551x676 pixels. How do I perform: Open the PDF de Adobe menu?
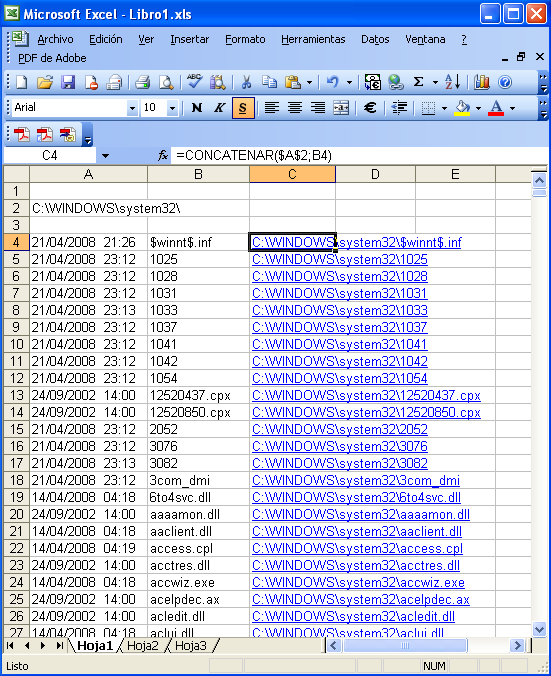(52, 58)
